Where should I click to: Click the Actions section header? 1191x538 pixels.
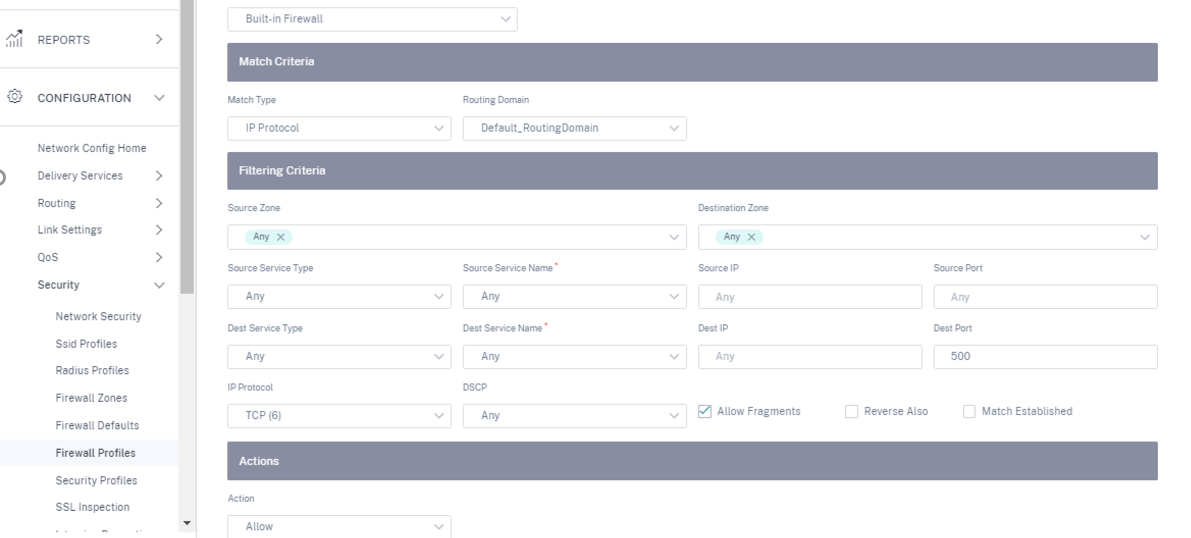tap(692, 460)
